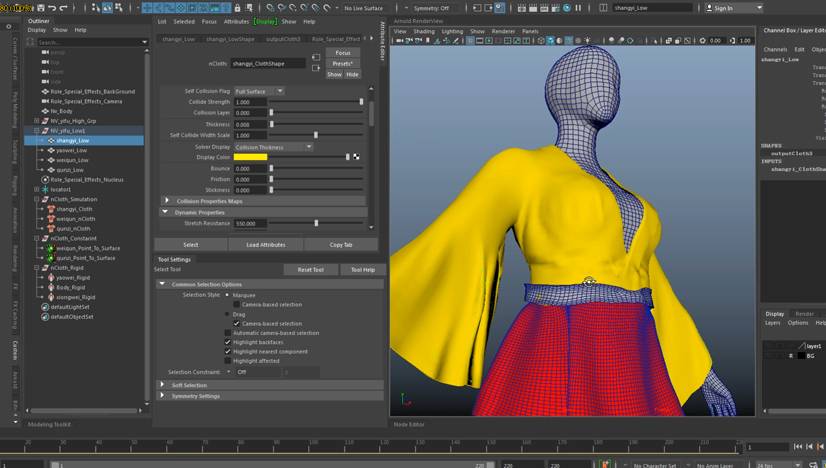Toggle Camera-based selection under Drag
The height and width of the screenshot is (468, 826).
[x=237, y=324]
